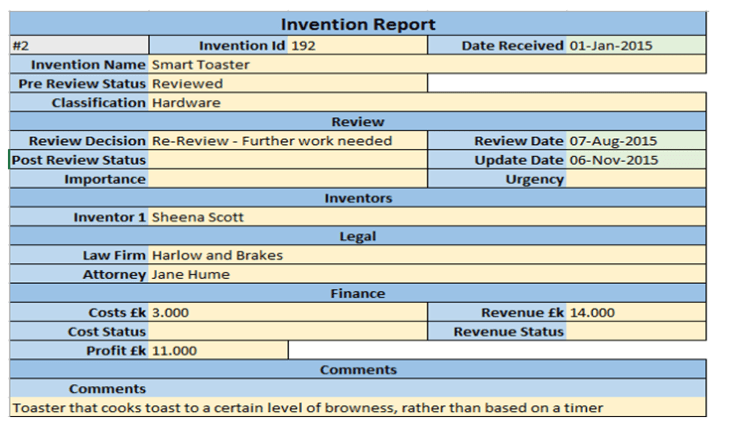Image resolution: width=730 pixels, height=426 pixels.
Task: Click the Classification field showing Hardware
Action: pyautogui.click(x=427, y=103)
